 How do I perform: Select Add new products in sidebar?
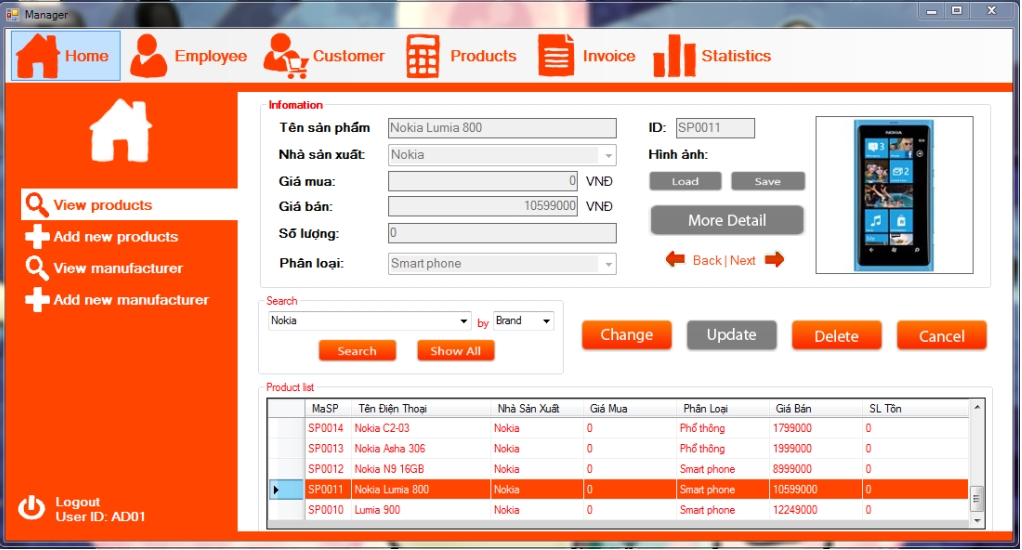point(115,237)
